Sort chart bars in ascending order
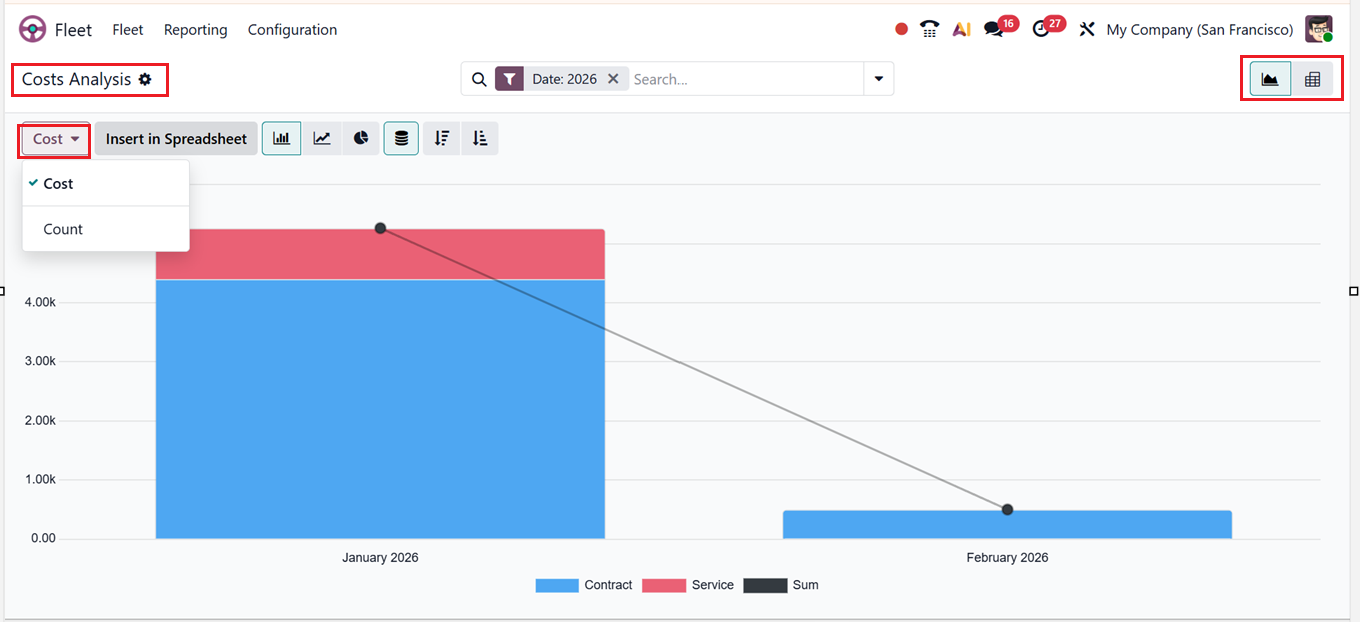The height and width of the screenshot is (622, 1360). click(x=480, y=139)
